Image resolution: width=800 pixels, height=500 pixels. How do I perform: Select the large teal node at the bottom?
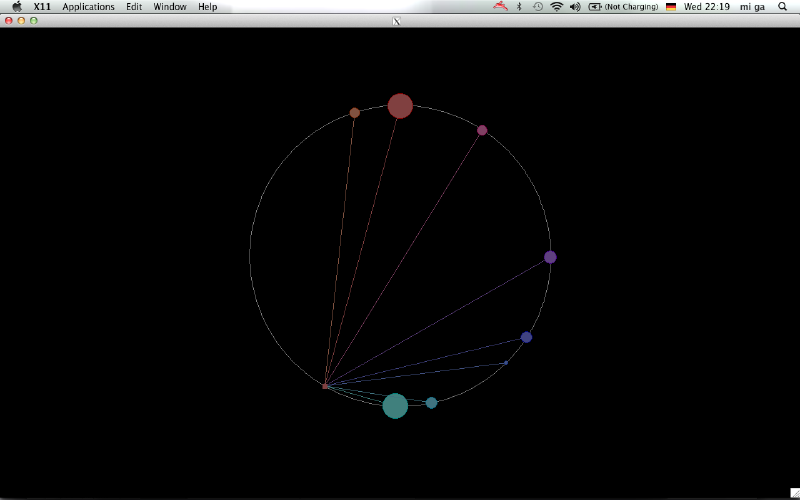tap(395, 406)
